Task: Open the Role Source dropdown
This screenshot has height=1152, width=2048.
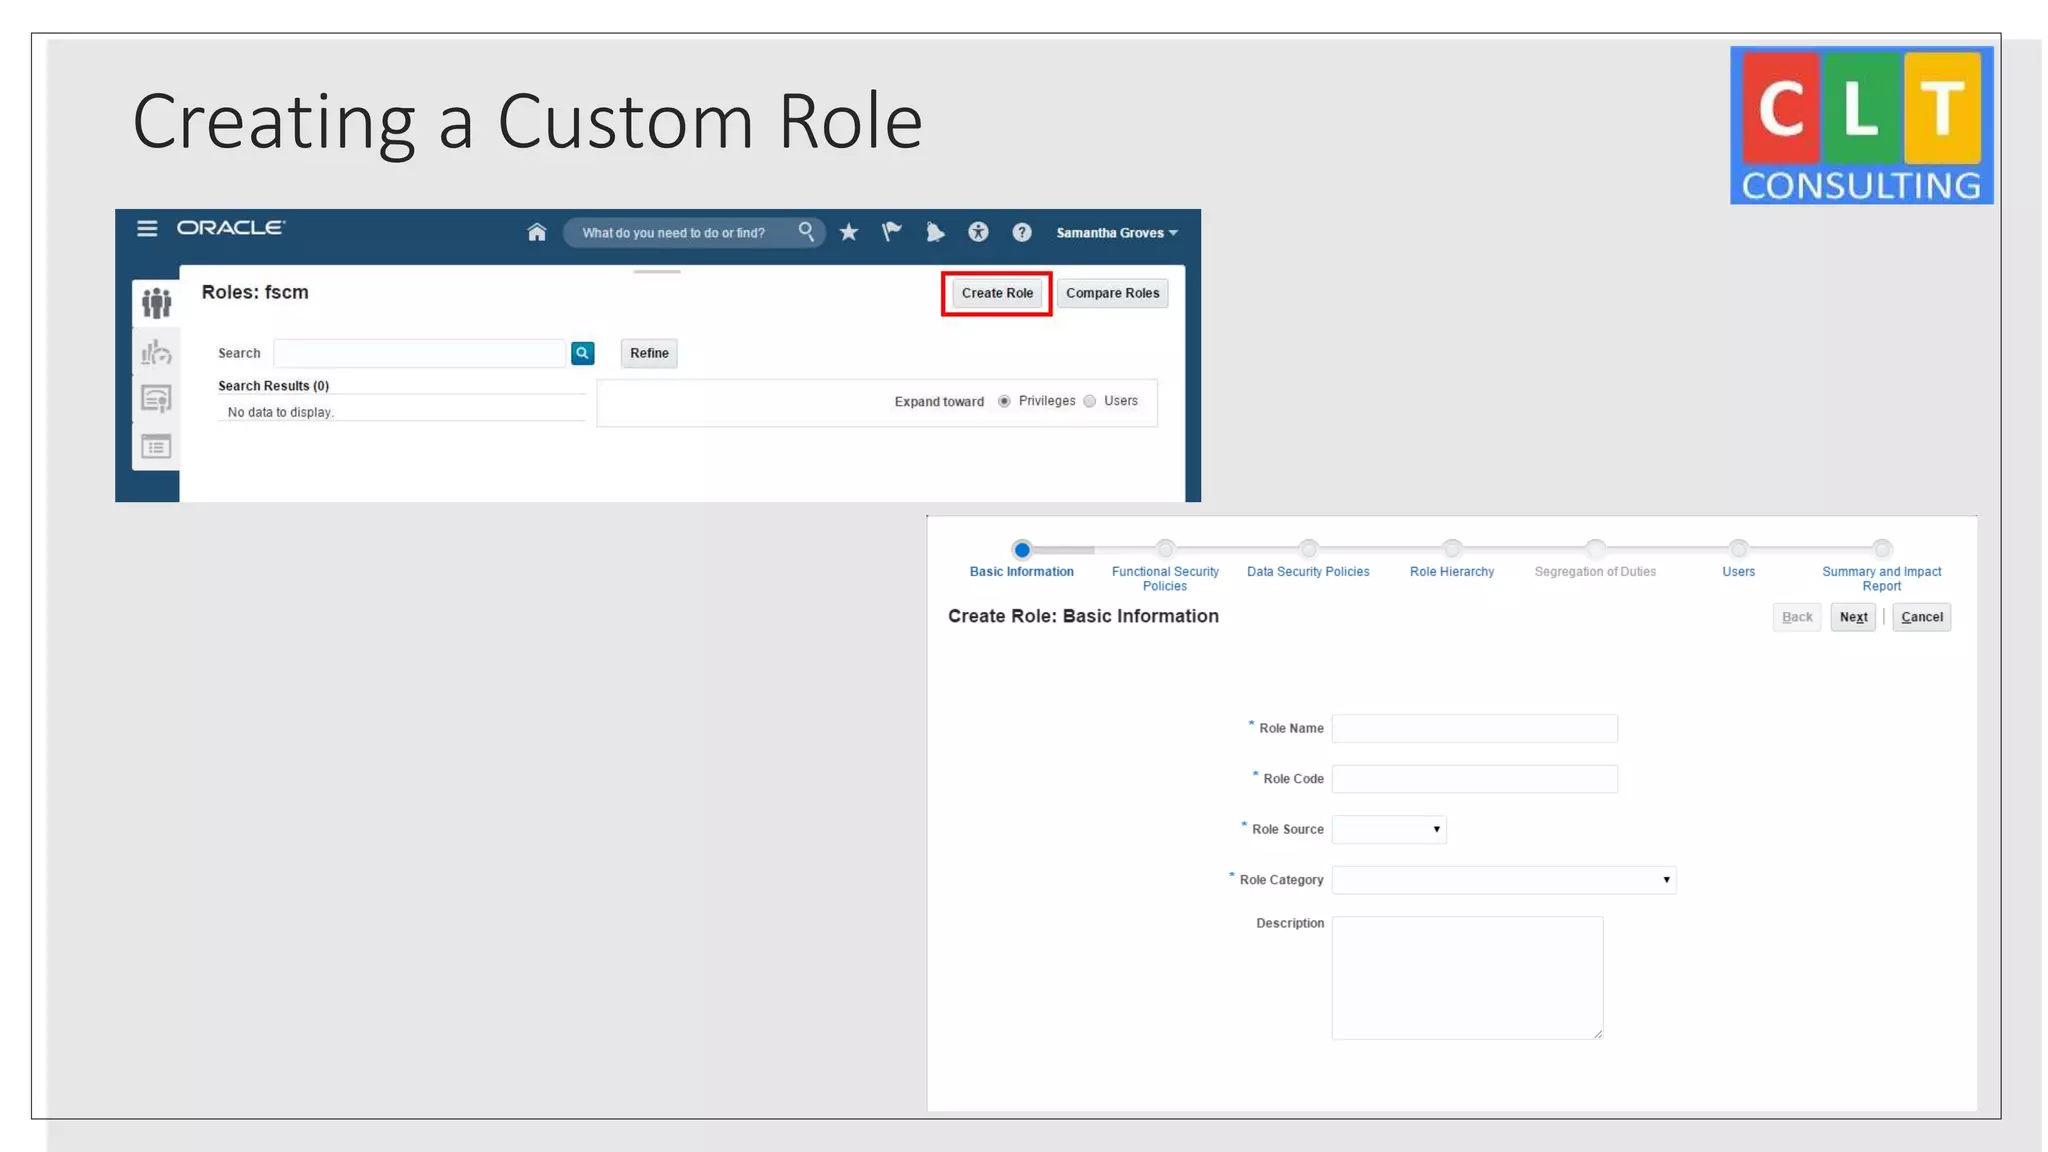Action: [1389, 829]
